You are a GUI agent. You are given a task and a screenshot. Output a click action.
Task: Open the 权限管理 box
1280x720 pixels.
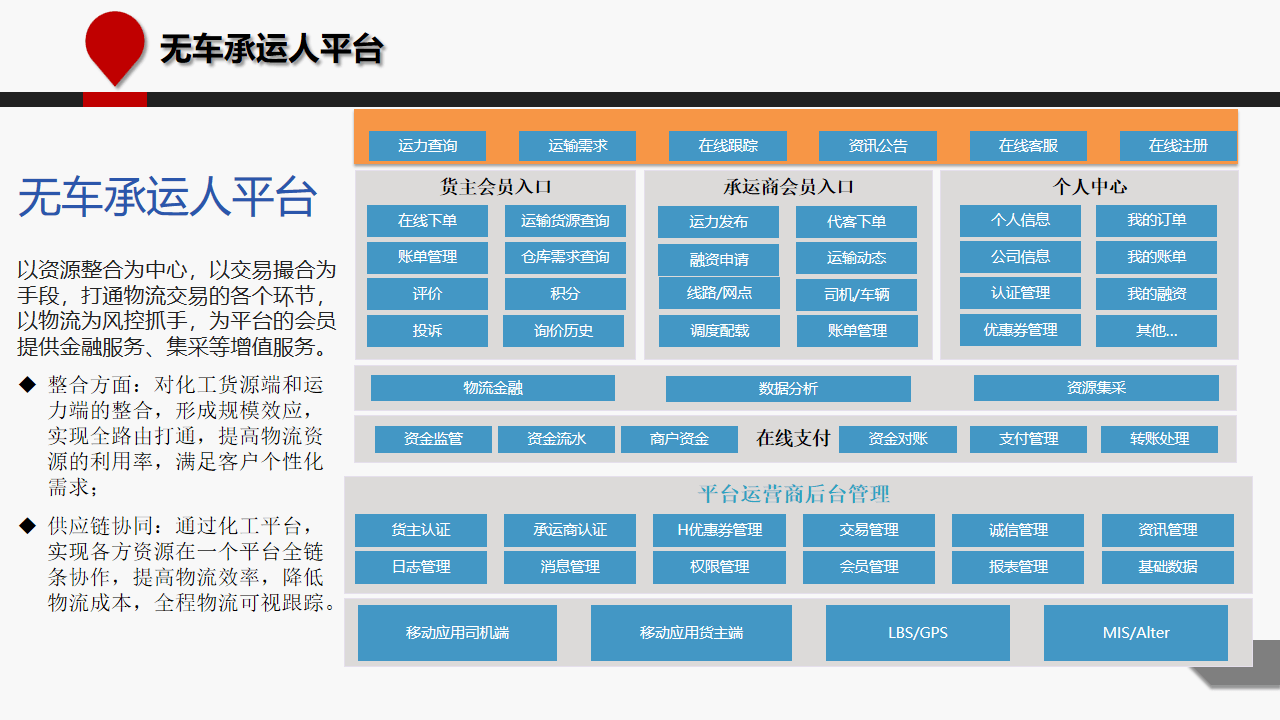click(719, 567)
